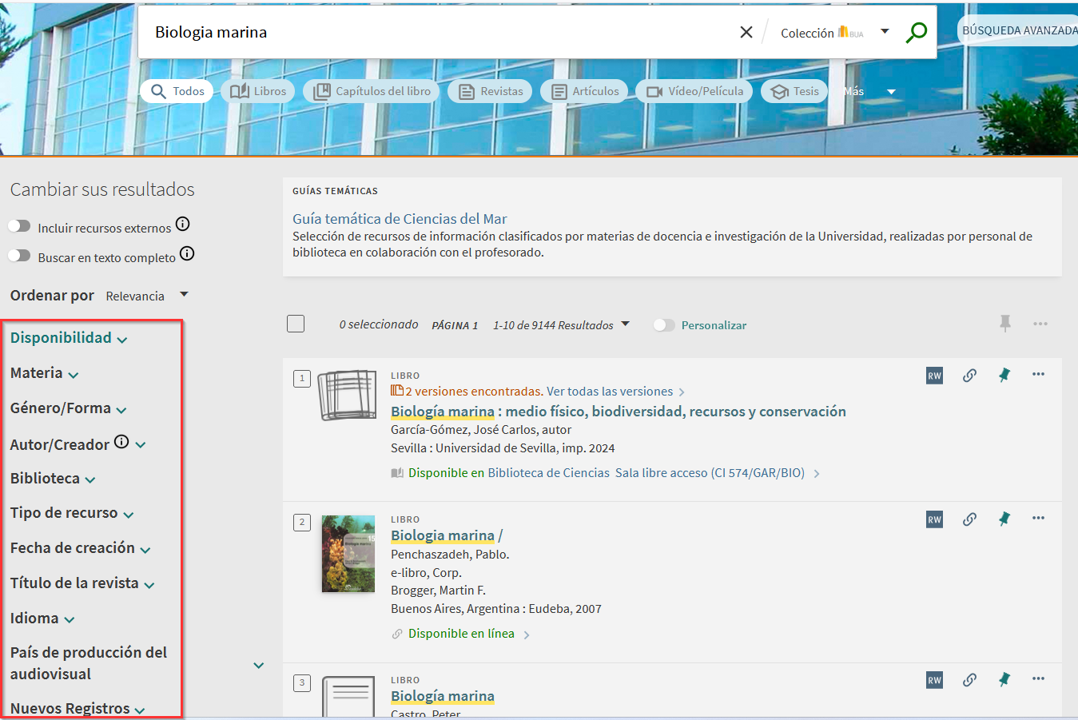Copy permalink icon for result 3
This screenshot has height=720, width=1078.
pos(969,680)
